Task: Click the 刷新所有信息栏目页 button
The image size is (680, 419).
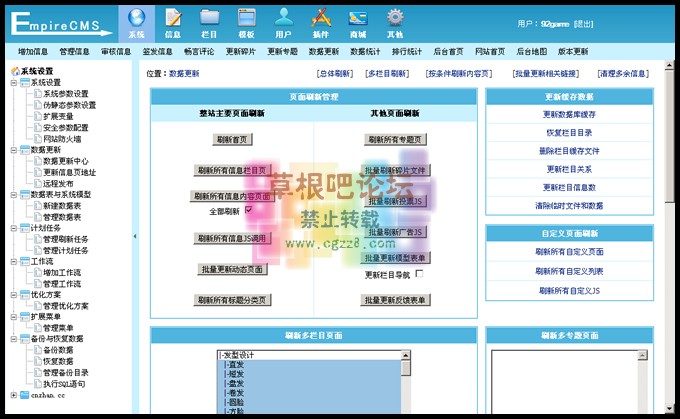Action: coord(232,170)
